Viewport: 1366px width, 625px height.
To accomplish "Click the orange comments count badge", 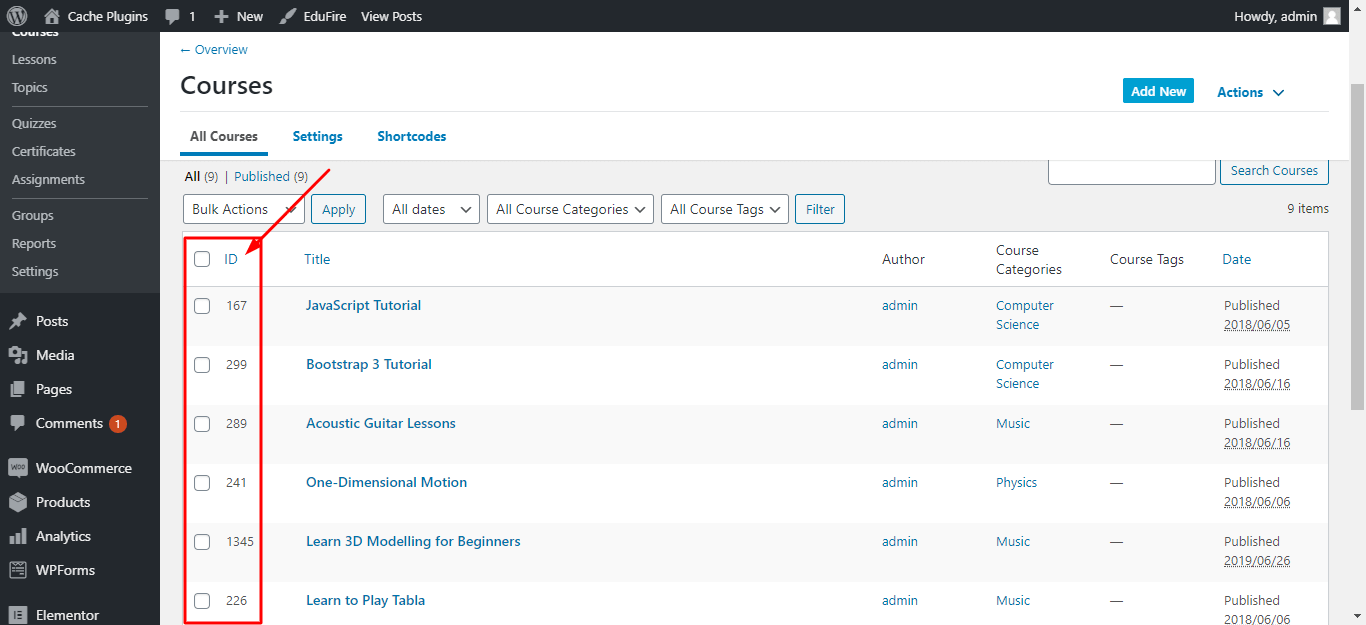I will point(118,424).
